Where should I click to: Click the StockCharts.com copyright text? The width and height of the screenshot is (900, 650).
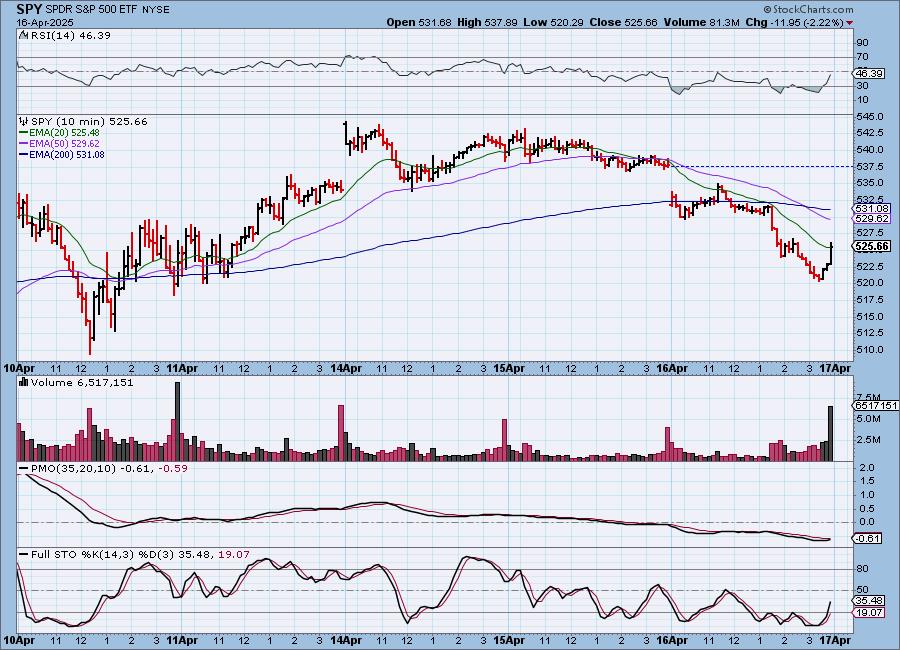coord(808,9)
